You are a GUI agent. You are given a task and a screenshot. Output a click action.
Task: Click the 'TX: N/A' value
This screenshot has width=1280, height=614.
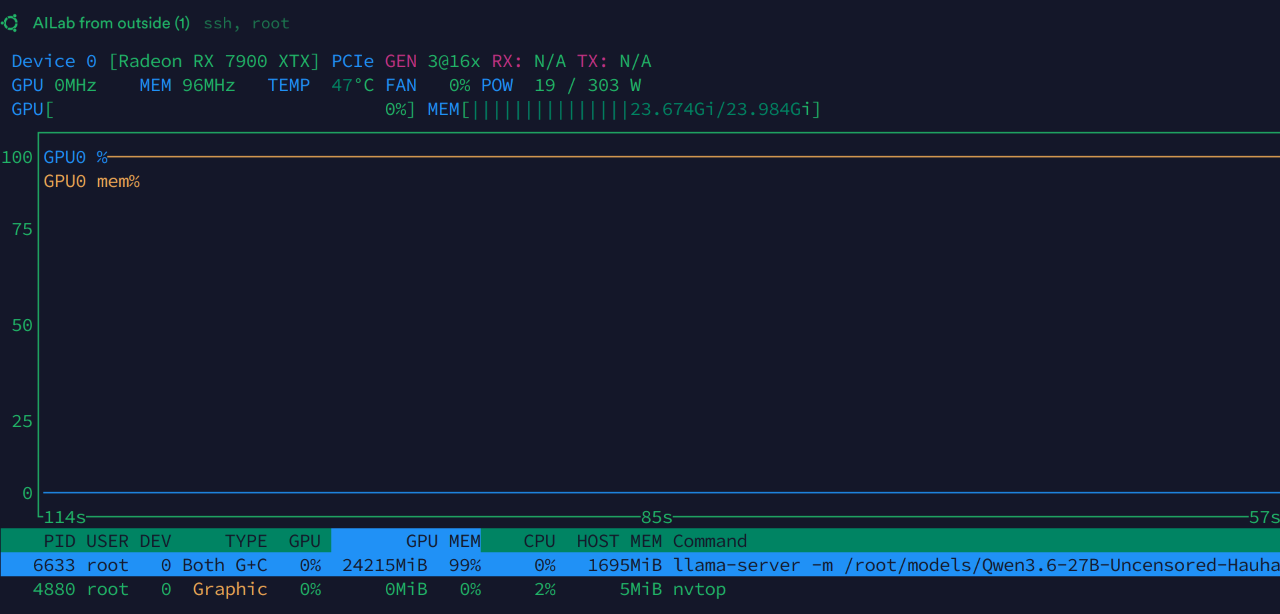click(x=614, y=61)
